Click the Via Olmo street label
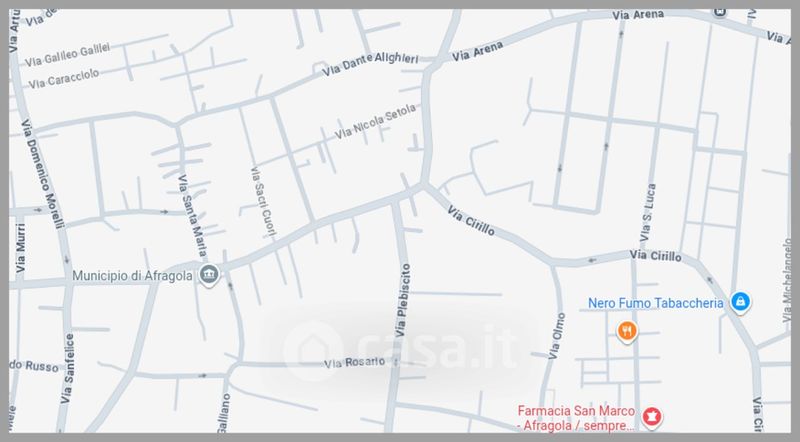The width and height of the screenshot is (800, 442). click(x=557, y=336)
